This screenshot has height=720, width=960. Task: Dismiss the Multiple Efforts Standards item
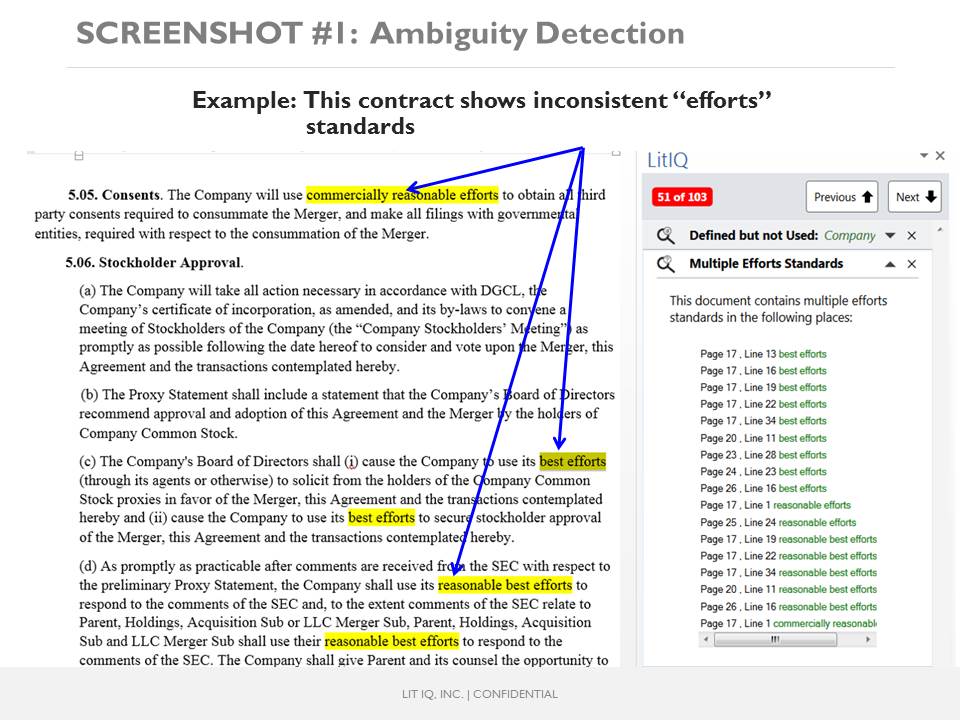(x=912, y=264)
